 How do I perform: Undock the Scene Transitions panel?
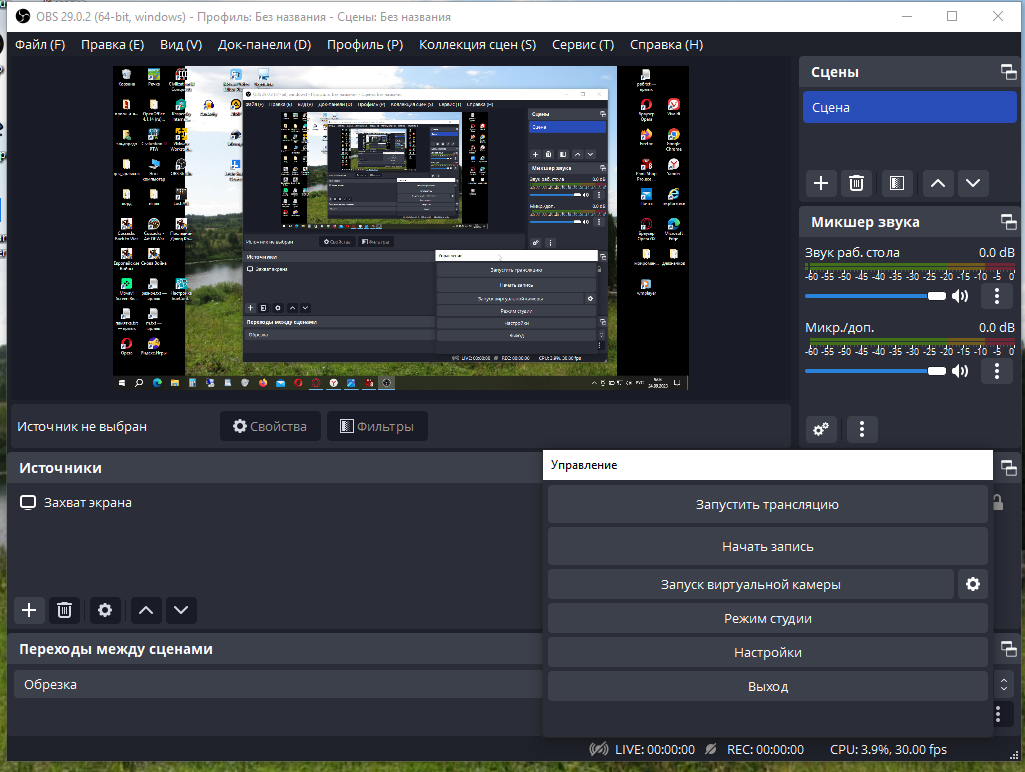click(x=1009, y=649)
